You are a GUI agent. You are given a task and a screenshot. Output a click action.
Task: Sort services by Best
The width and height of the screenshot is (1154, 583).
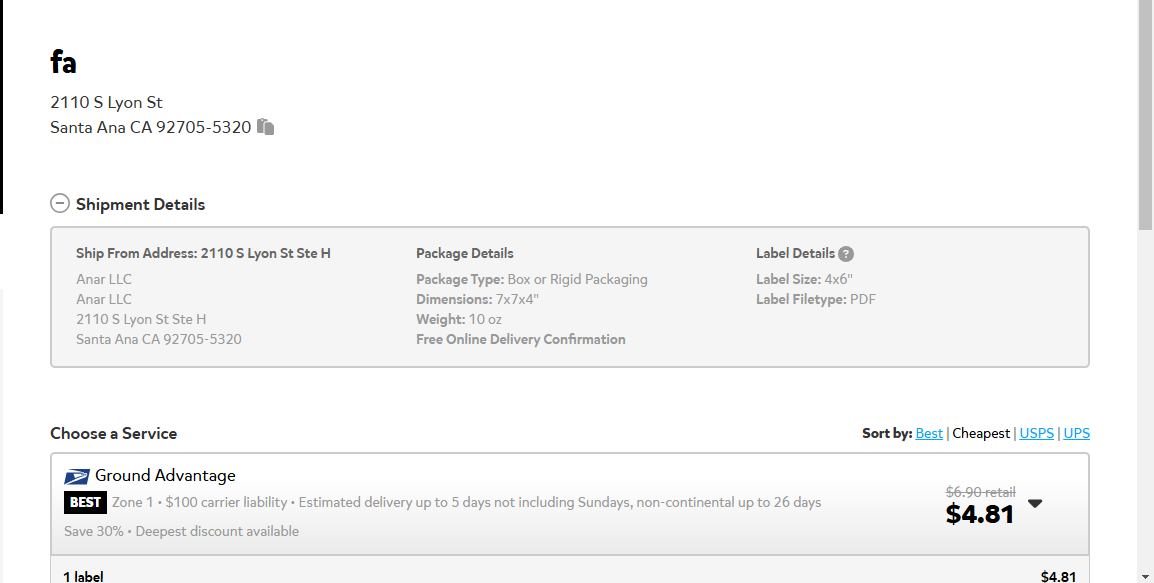(929, 434)
